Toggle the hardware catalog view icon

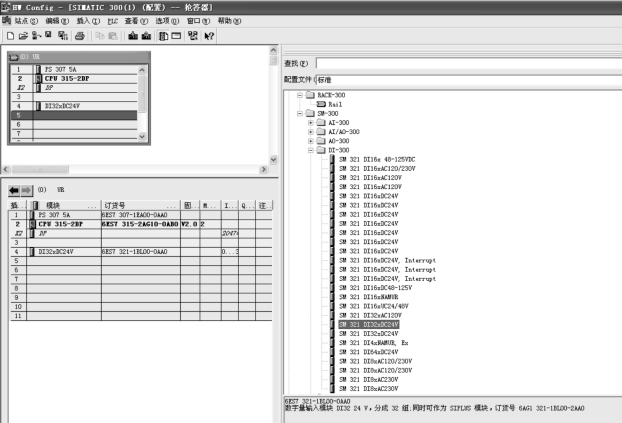163,36
